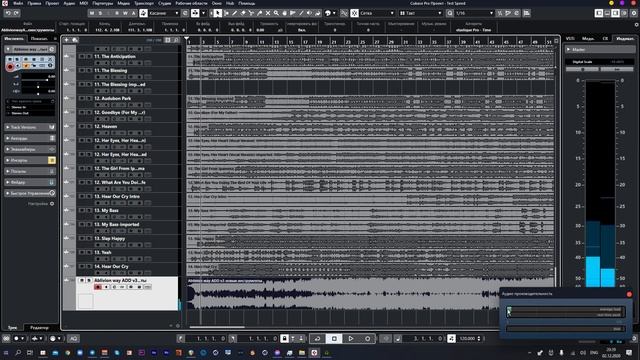Click the horizontal scrollbar below the arrangement

click(x=217, y=327)
